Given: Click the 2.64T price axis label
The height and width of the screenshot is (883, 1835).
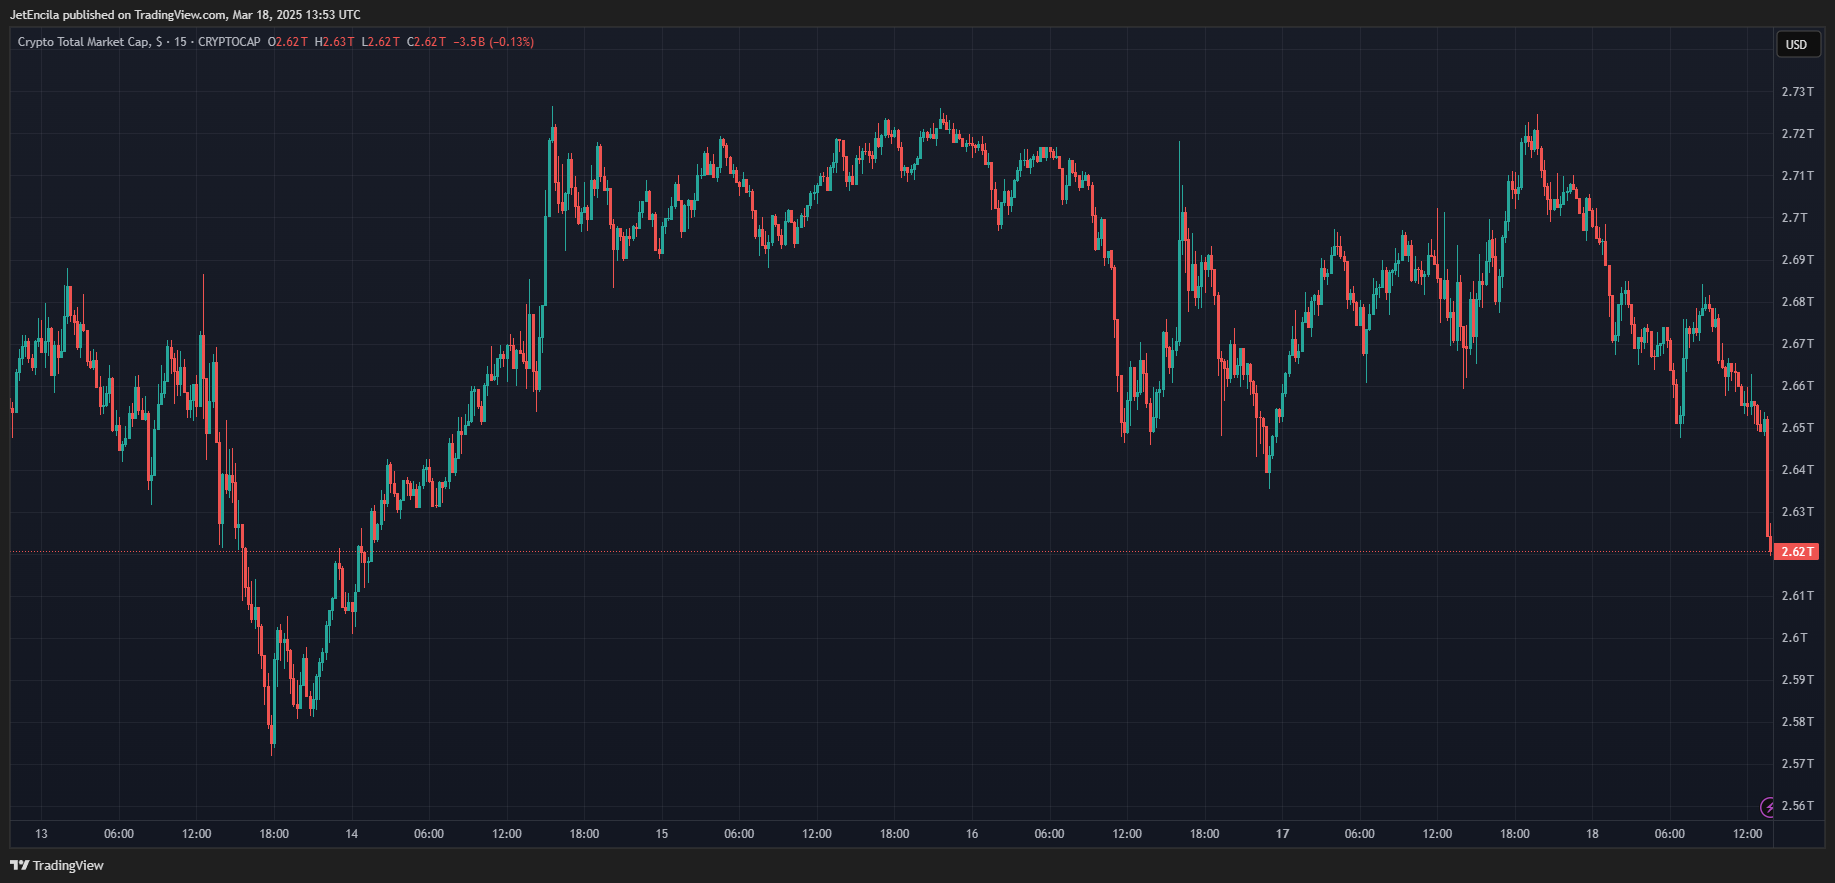Looking at the screenshot, I should coord(1797,470).
